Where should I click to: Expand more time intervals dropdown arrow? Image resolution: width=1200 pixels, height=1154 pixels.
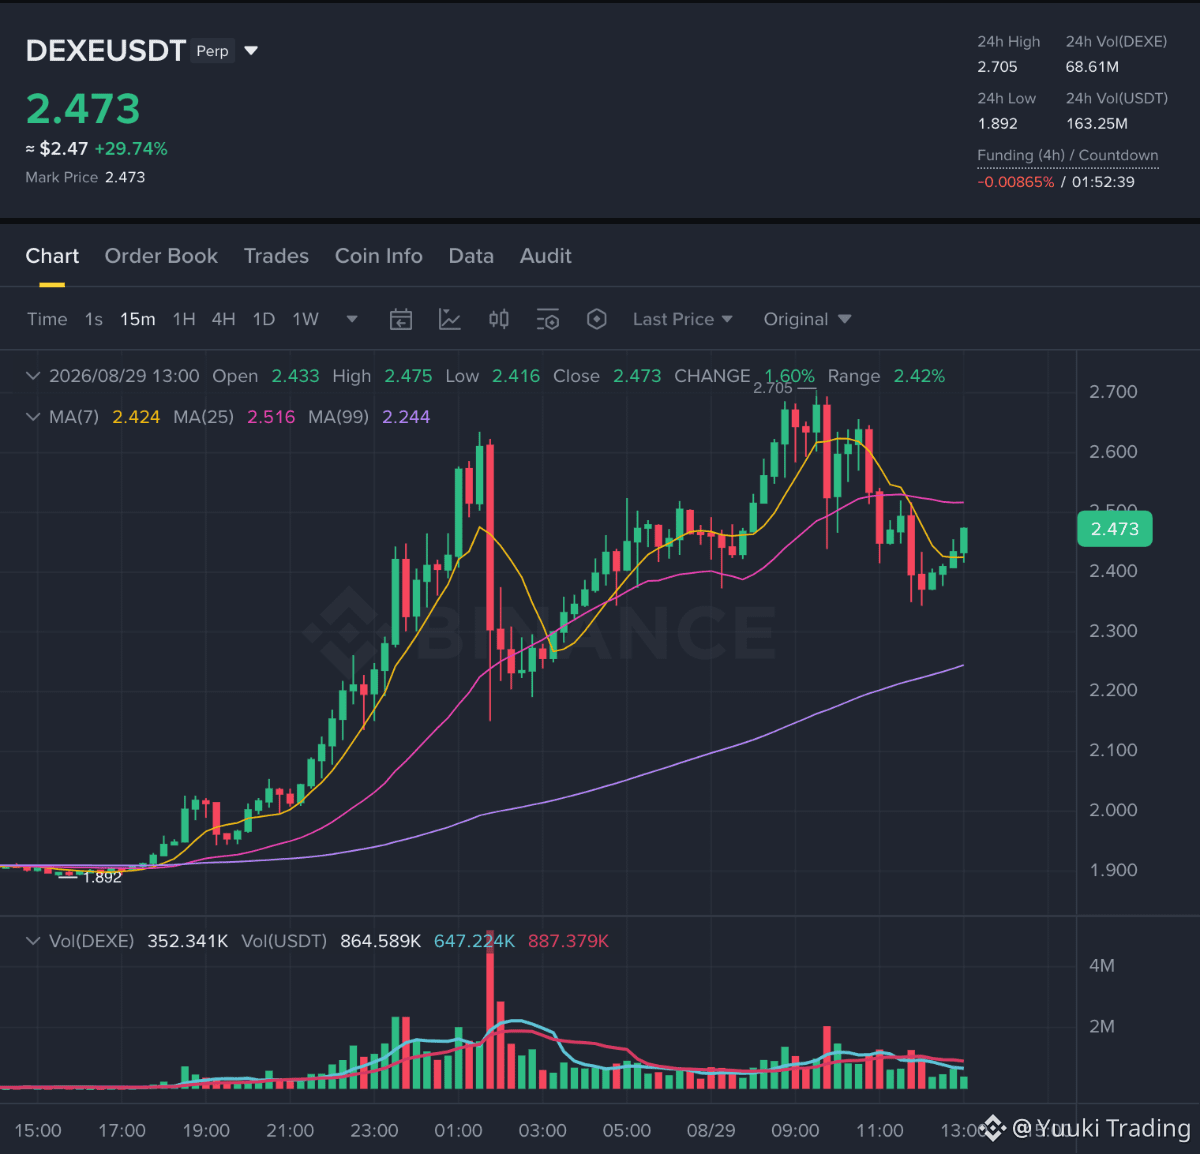(x=352, y=319)
